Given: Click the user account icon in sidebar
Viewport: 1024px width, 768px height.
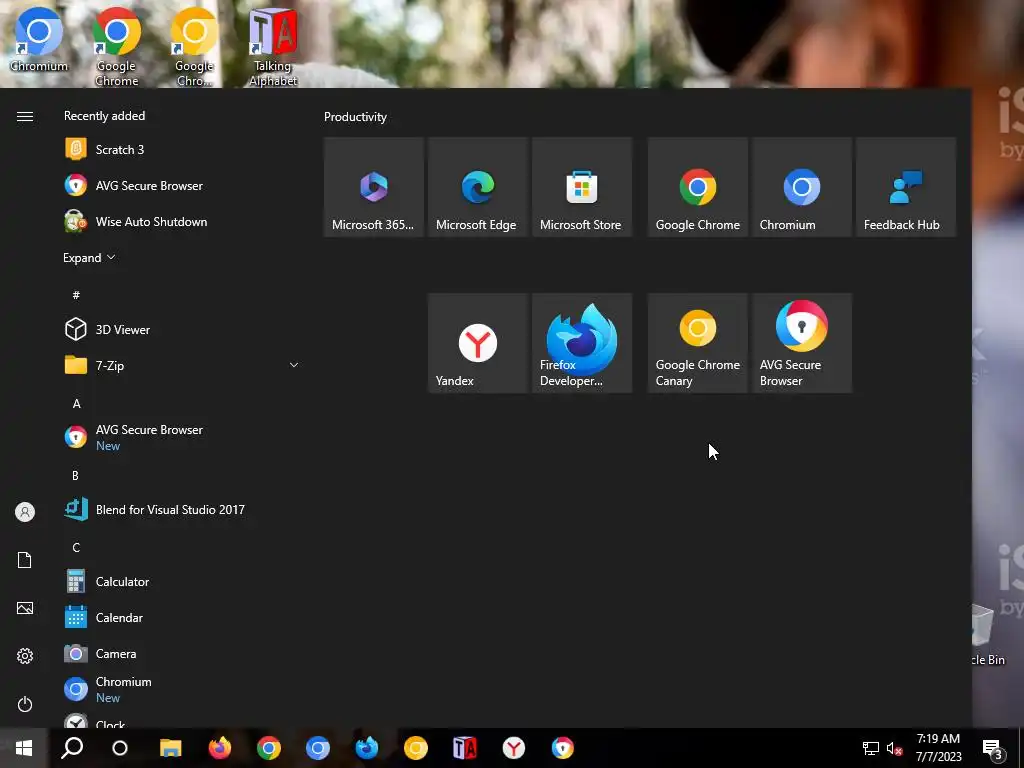Looking at the screenshot, I should [x=25, y=512].
